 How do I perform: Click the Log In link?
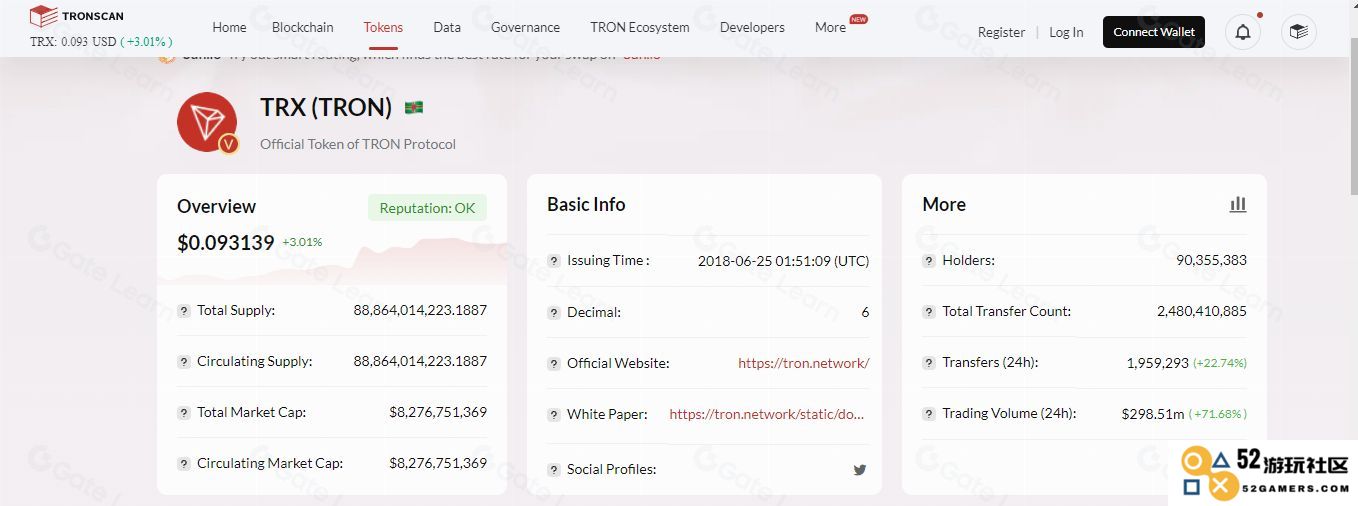(x=1066, y=32)
